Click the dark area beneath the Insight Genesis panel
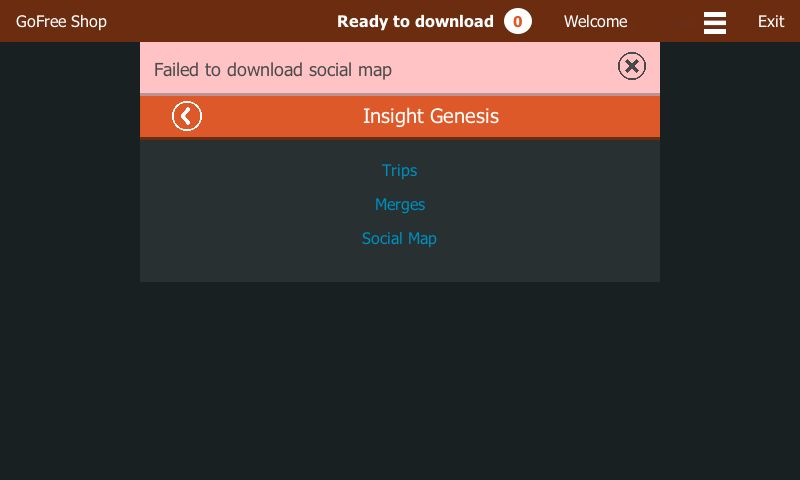 click(x=399, y=380)
